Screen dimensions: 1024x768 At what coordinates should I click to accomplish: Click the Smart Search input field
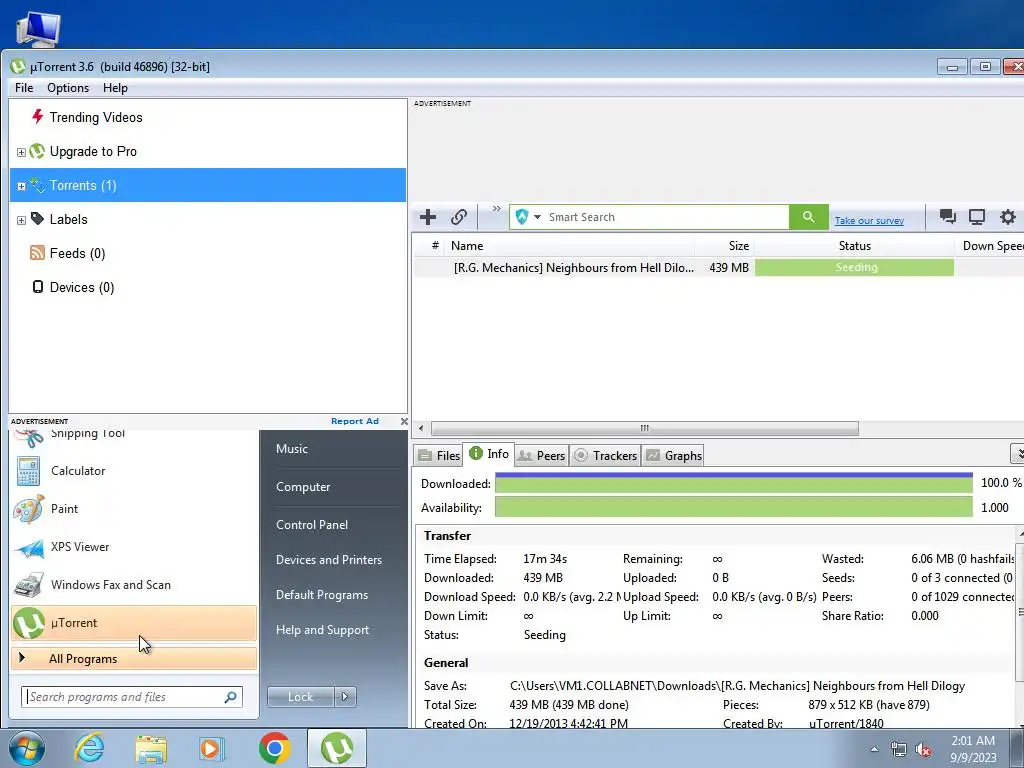tap(667, 217)
